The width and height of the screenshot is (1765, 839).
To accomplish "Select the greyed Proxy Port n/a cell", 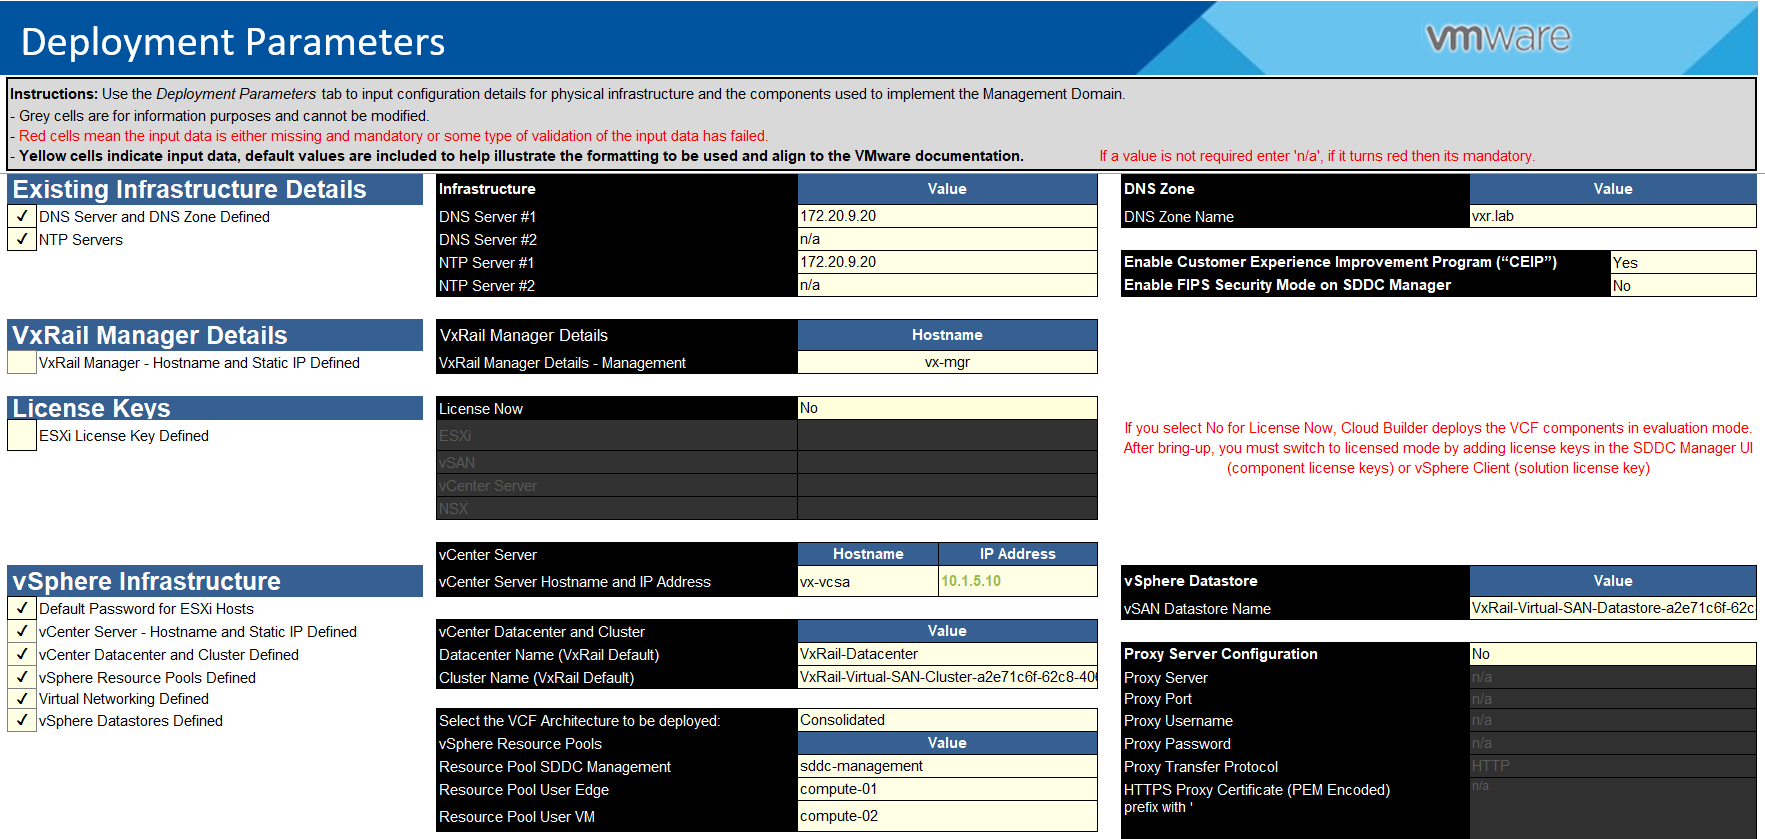I will 1613,699.
